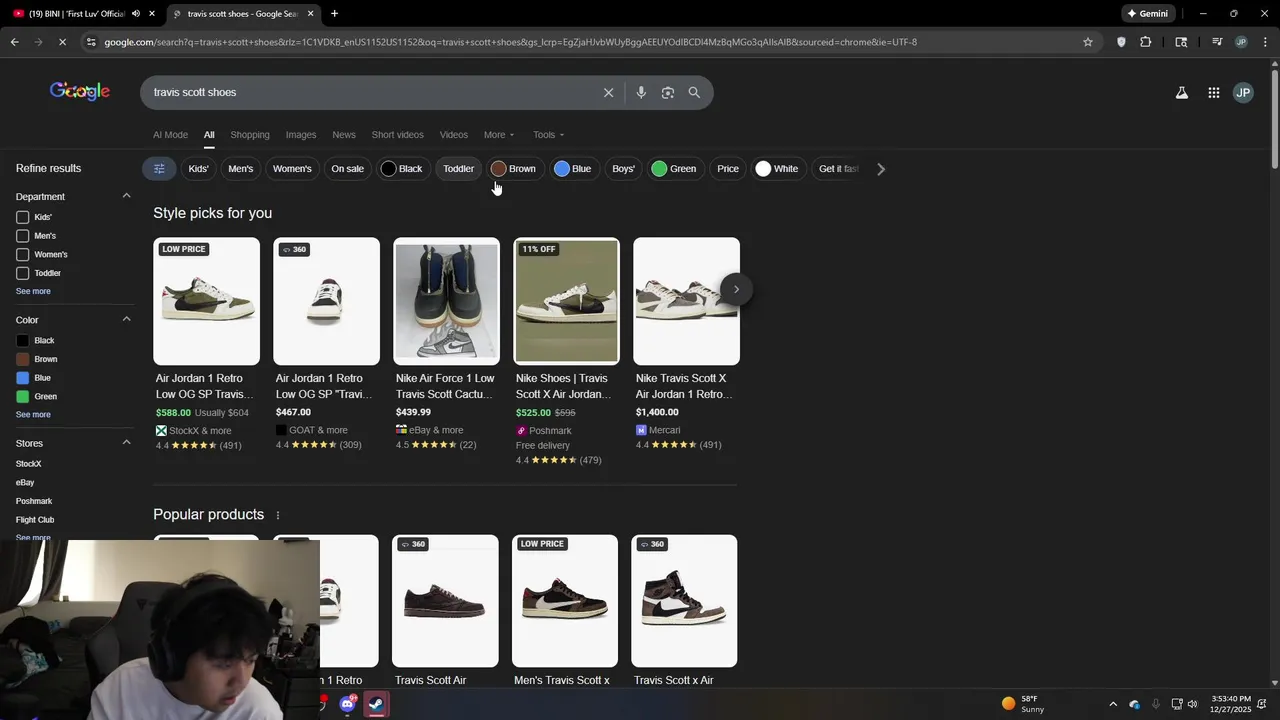The height and width of the screenshot is (720, 1280).
Task: Click the magnifying glass search icon
Action: pyautogui.click(x=694, y=92)
